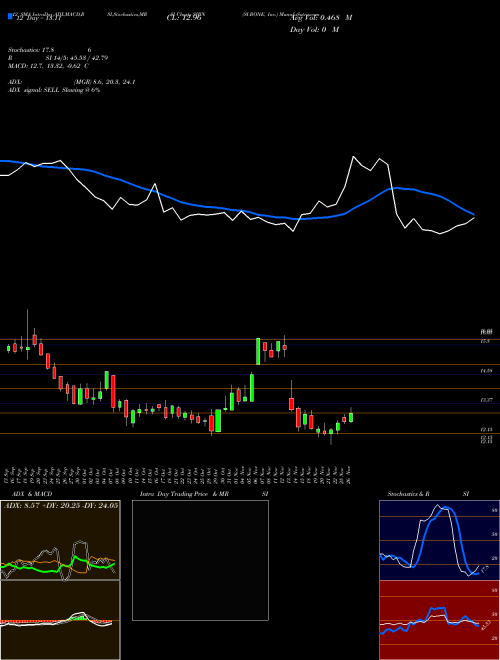500x660 pixels.
Task: Click the '(MGR) 8.6, 20.3, 24.1' ADX values
Action: 104,82
